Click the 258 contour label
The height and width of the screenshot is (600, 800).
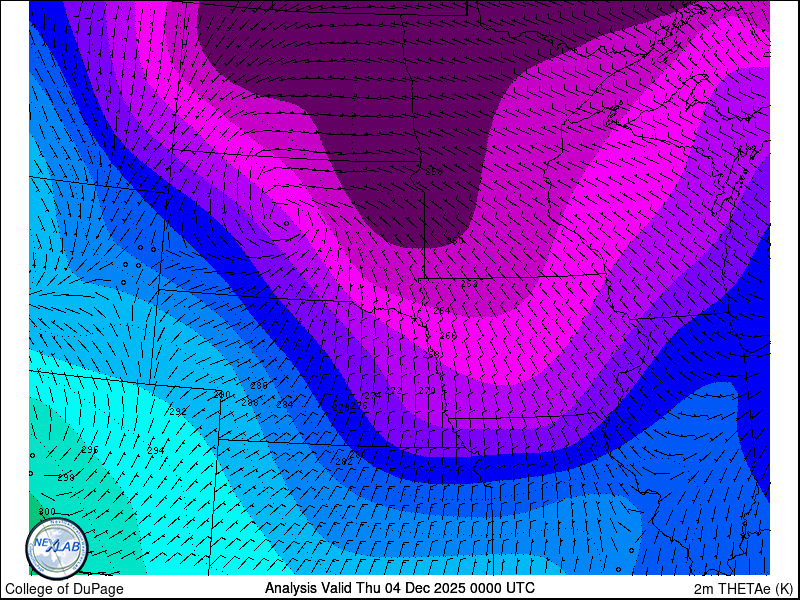(x=434, y=171)
